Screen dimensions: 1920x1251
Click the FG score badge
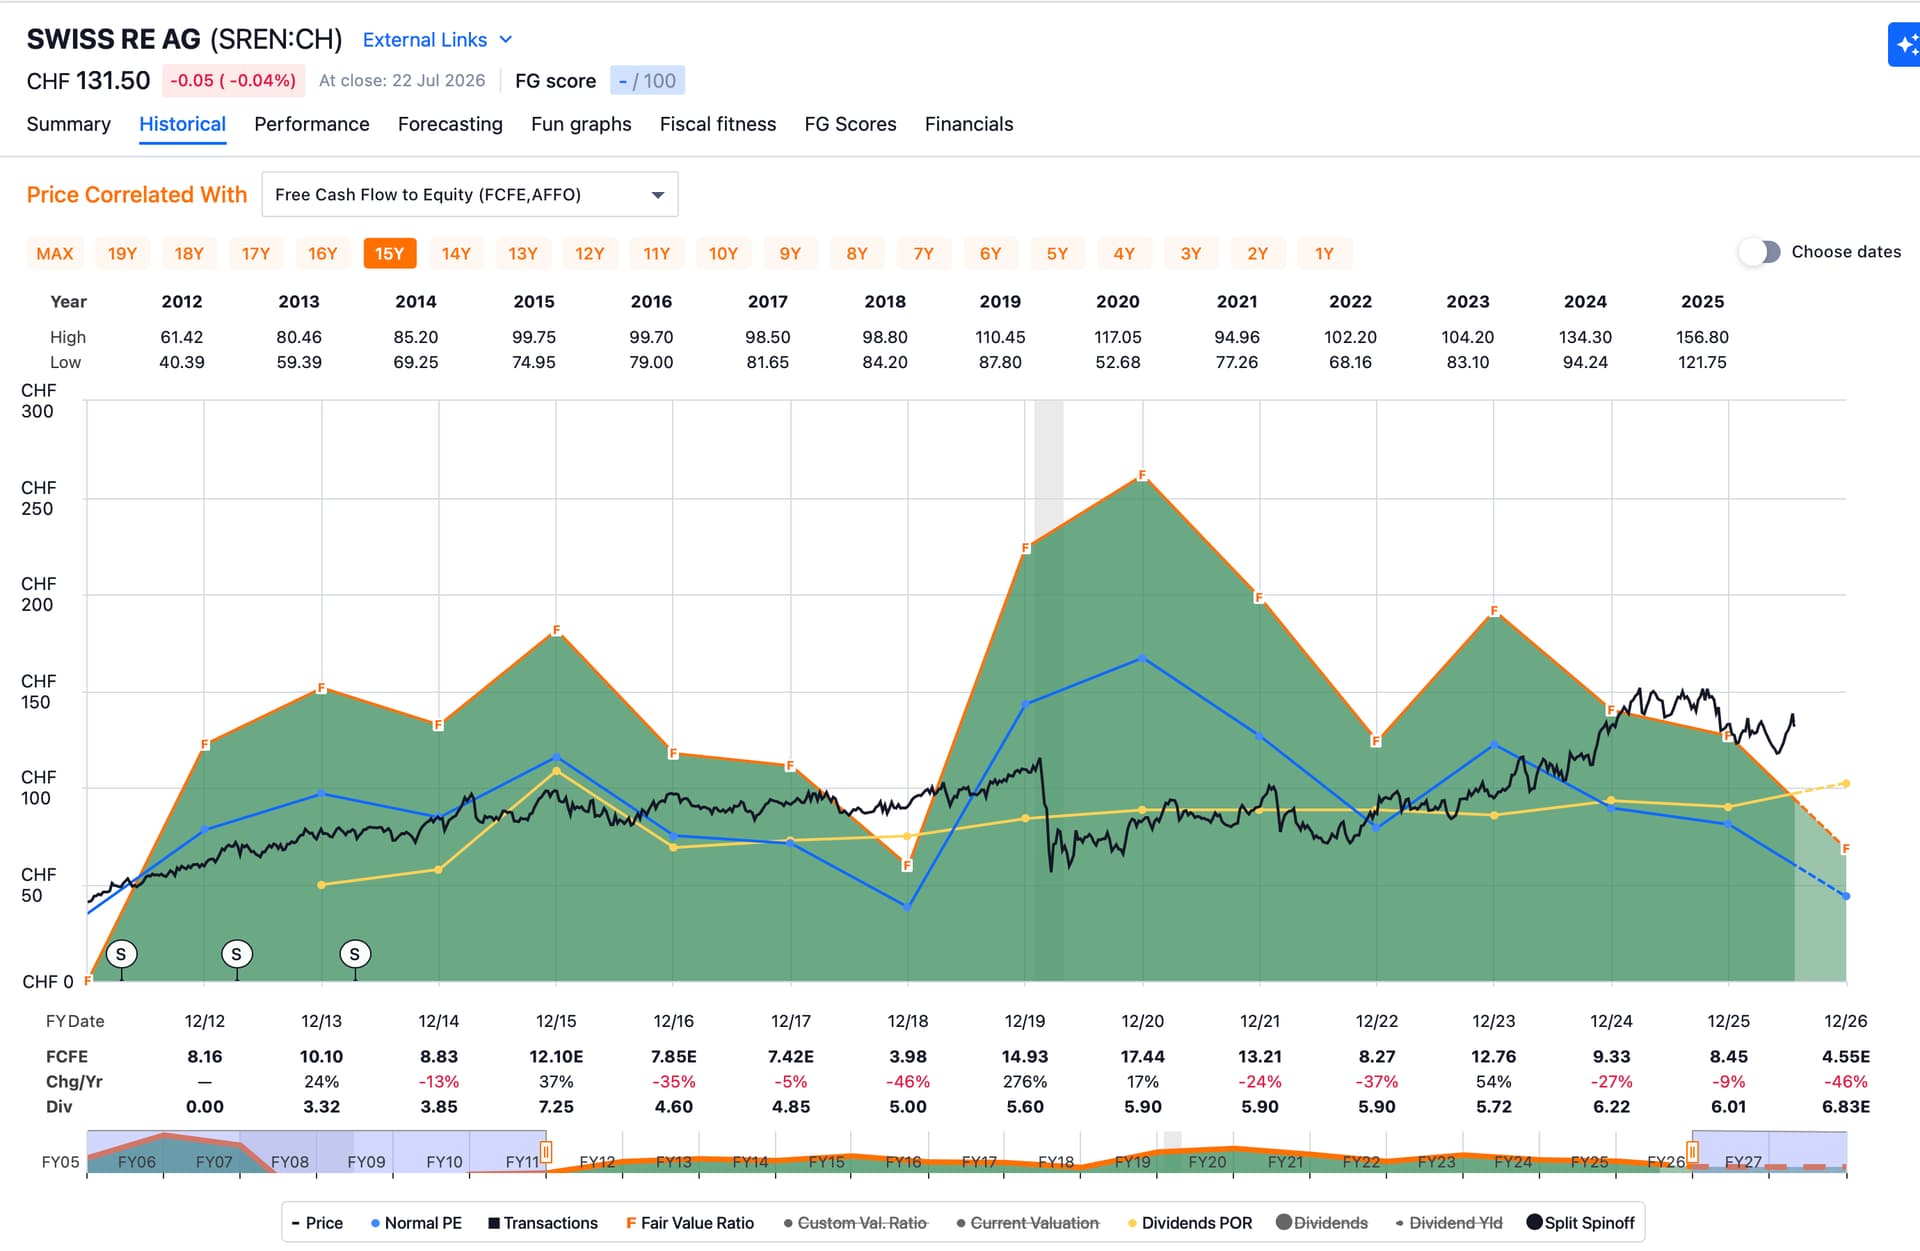pos(647,81)
